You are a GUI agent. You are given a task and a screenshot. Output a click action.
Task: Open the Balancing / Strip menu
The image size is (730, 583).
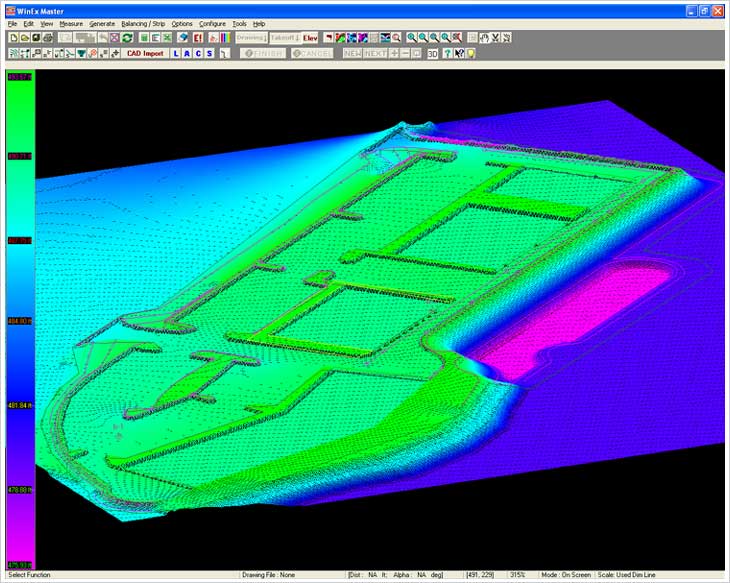click(143, 24)
